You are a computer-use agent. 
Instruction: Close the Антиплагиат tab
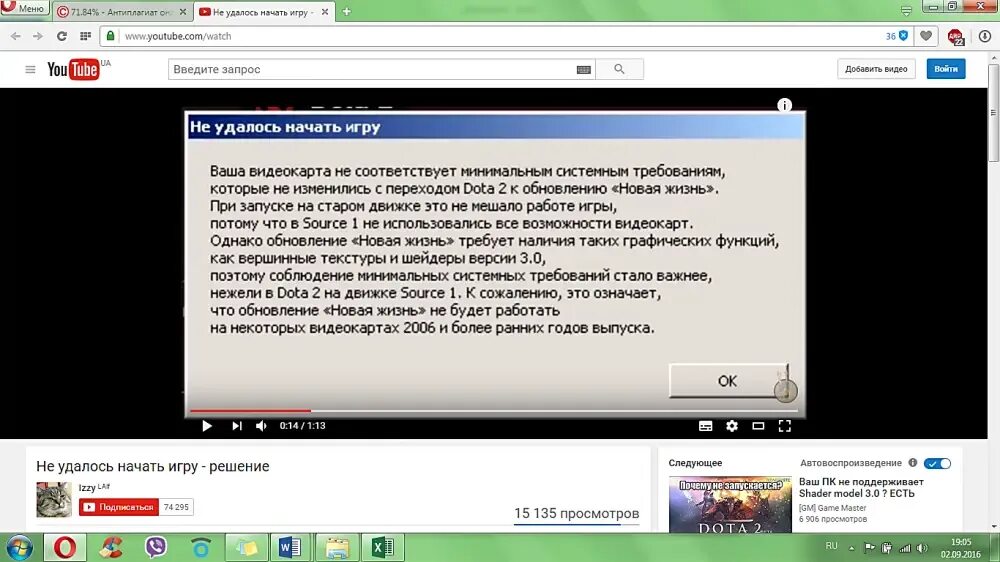tap(183, 12)
